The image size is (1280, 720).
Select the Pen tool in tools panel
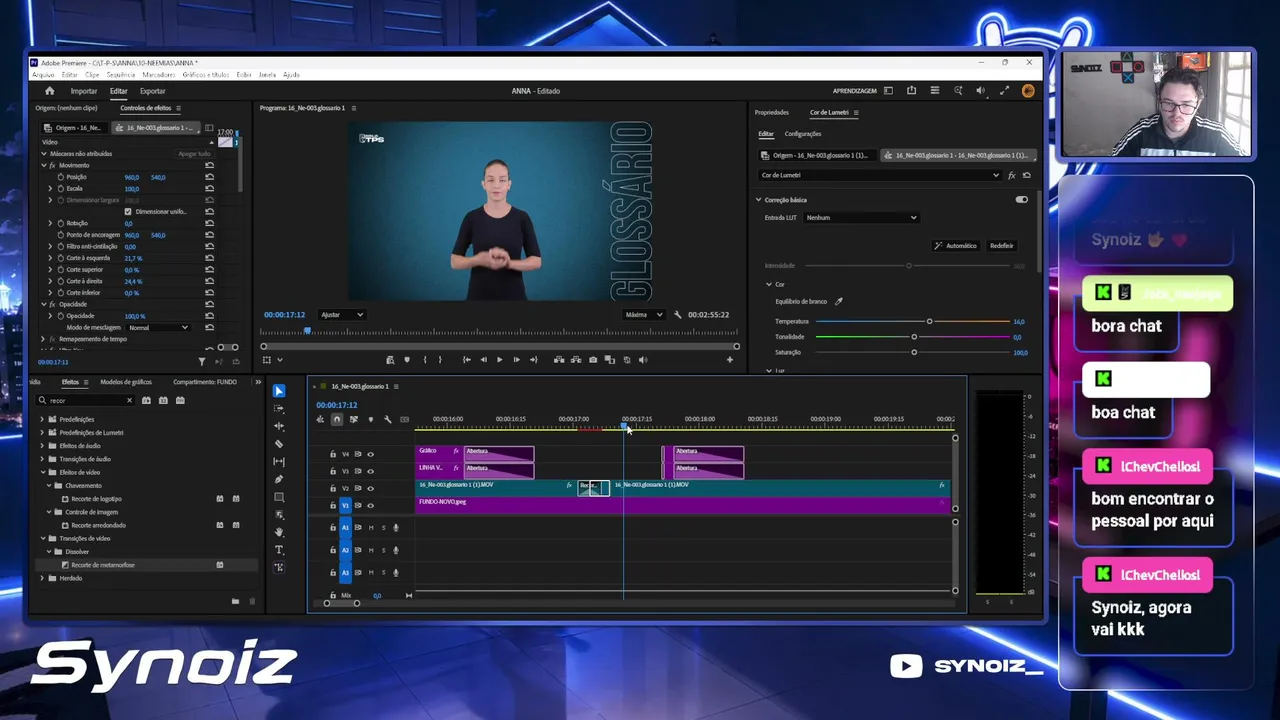(279, 479)
